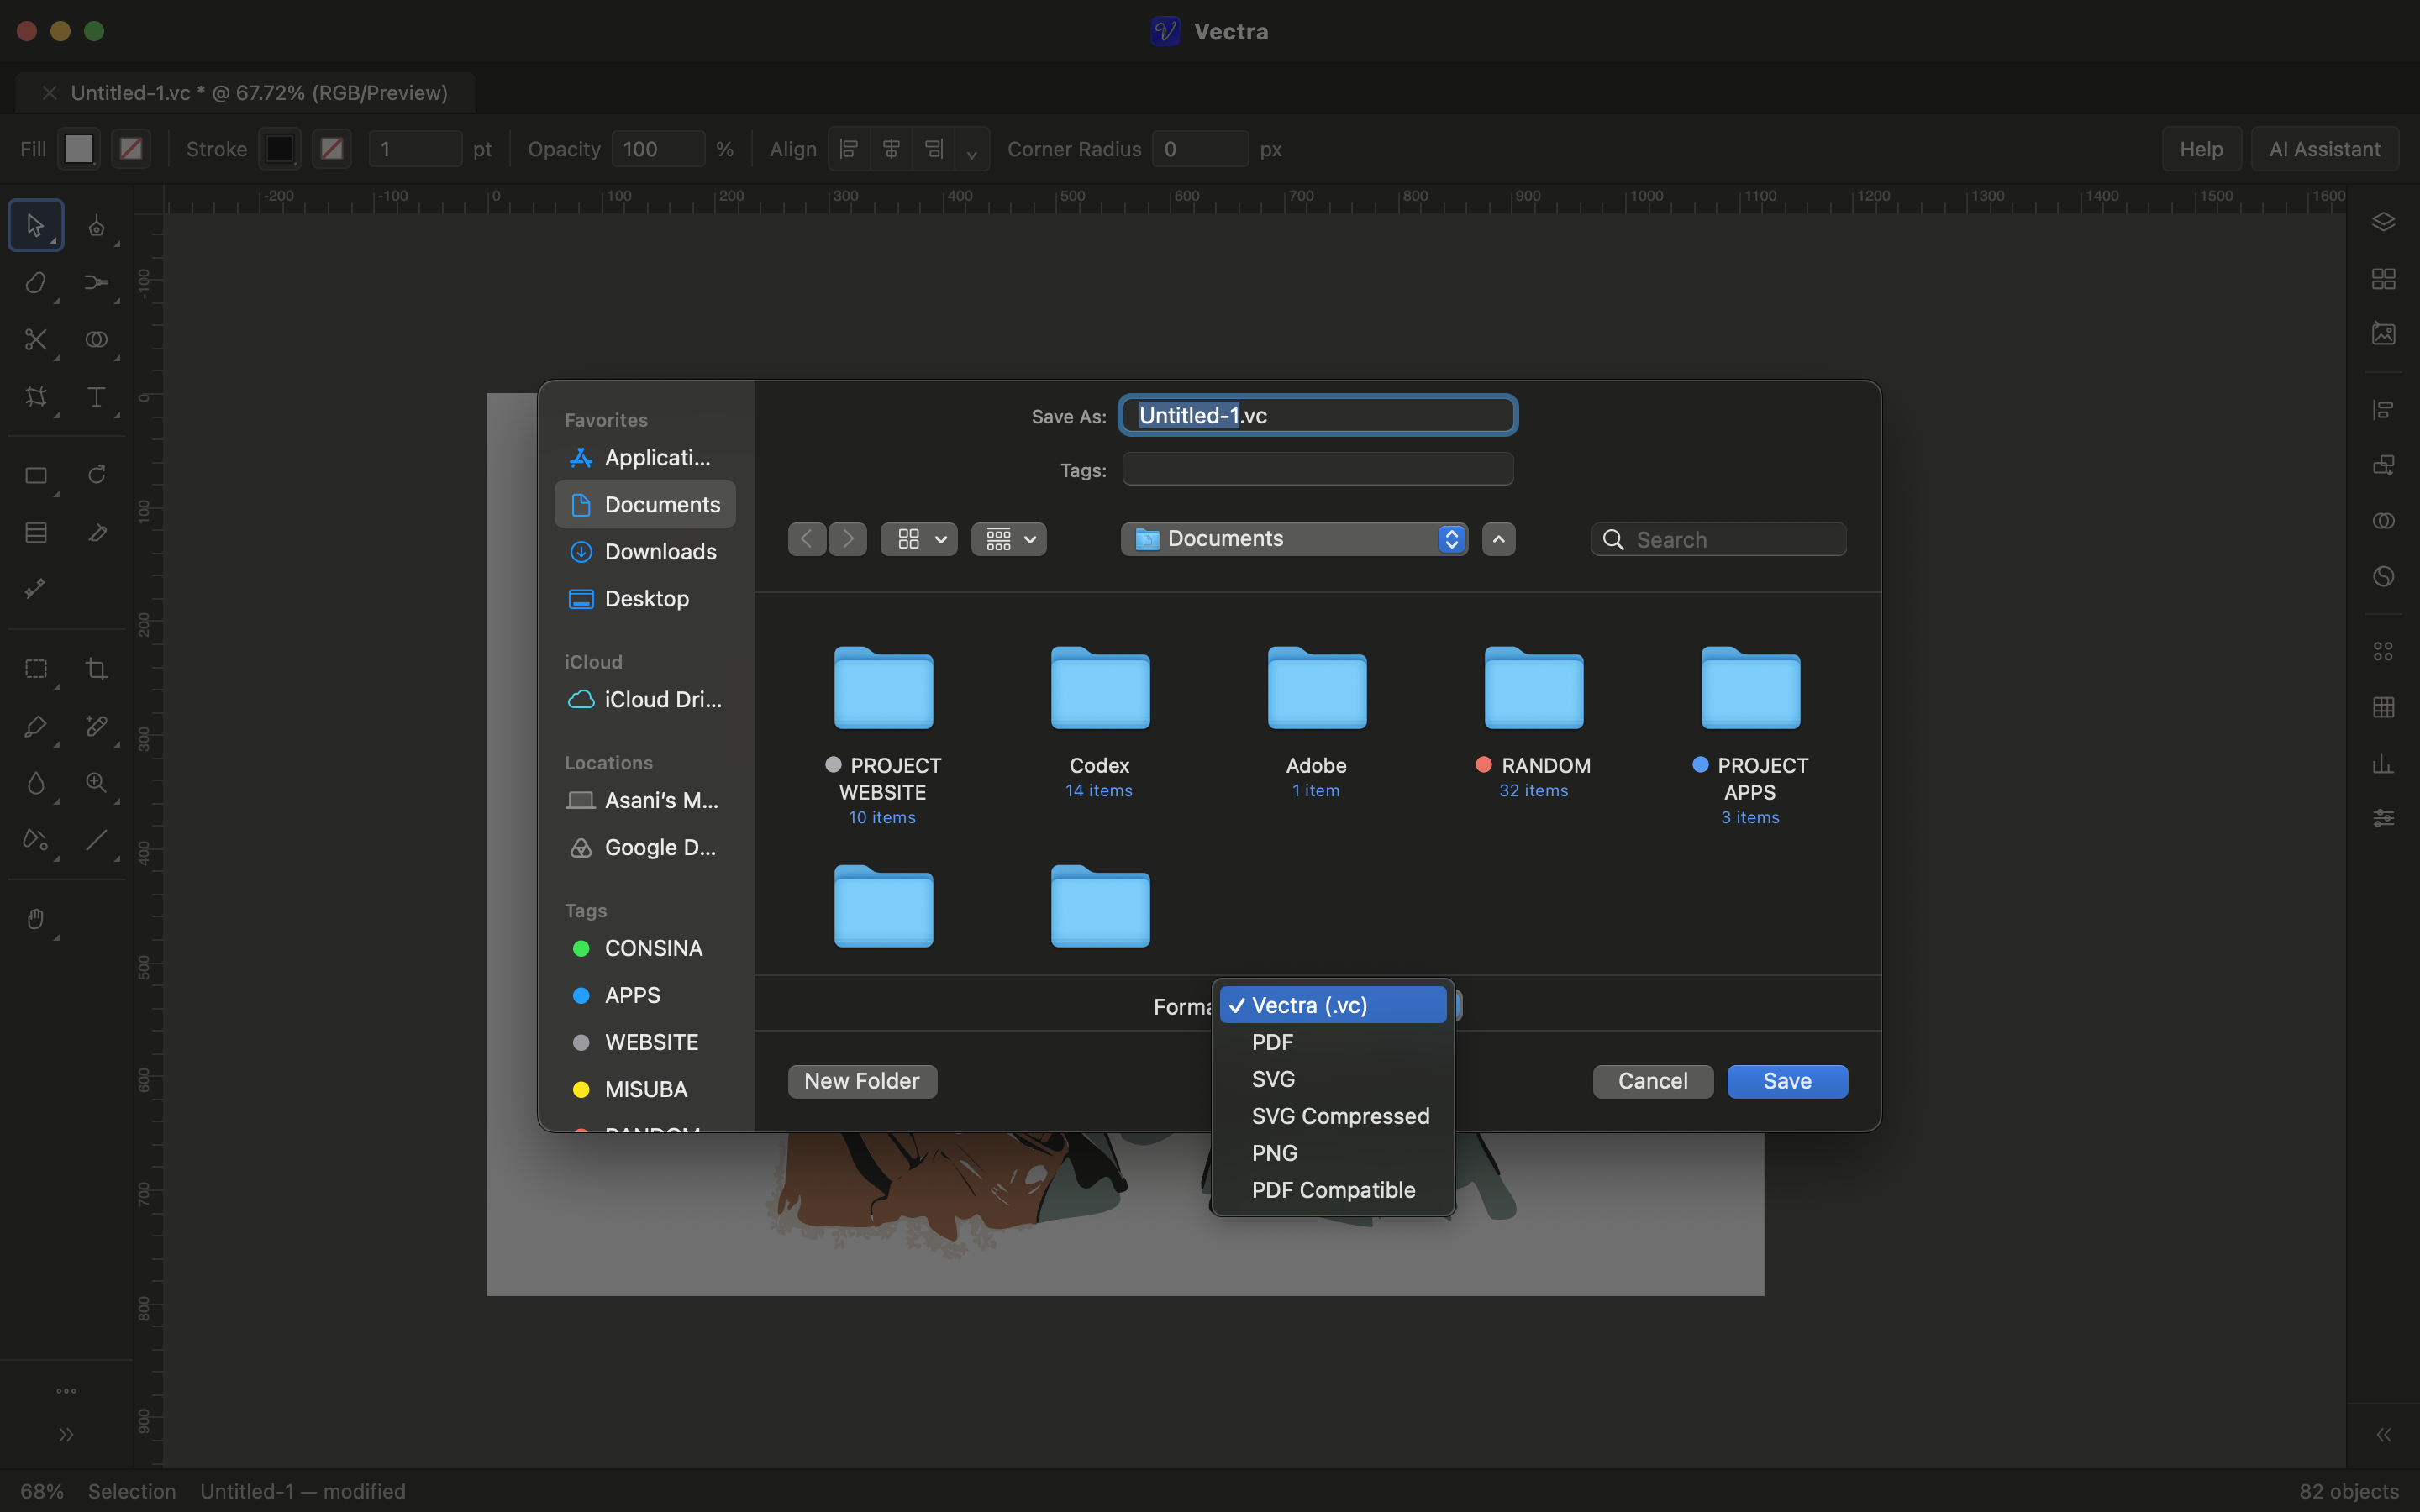Create a New Folder
Viewport: 2420px width, 1512px height.
[862, 1081]
